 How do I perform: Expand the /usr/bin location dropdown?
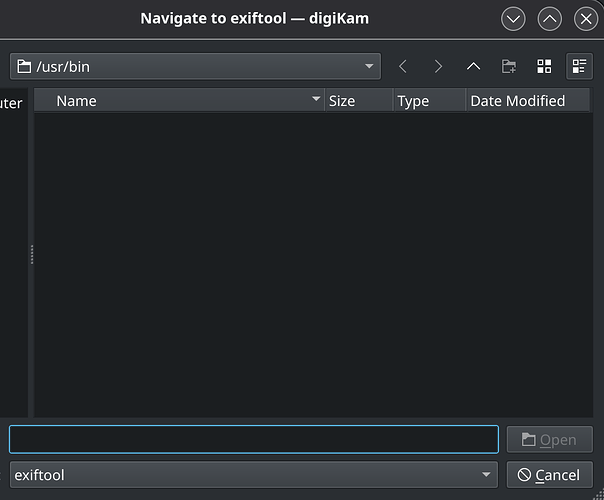[370, 67]
